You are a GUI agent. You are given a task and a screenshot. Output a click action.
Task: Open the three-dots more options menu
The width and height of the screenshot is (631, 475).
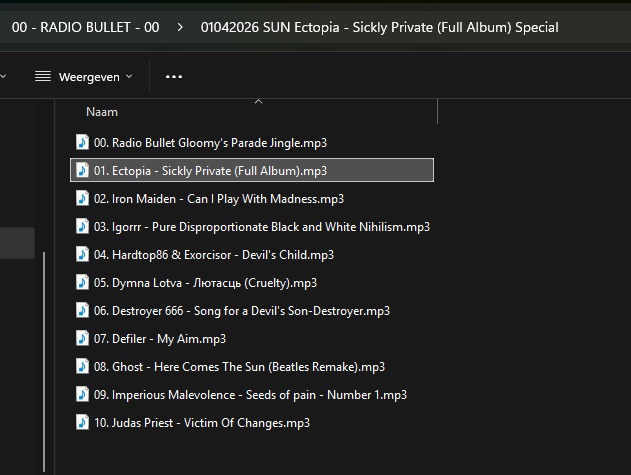click(174, 76)
